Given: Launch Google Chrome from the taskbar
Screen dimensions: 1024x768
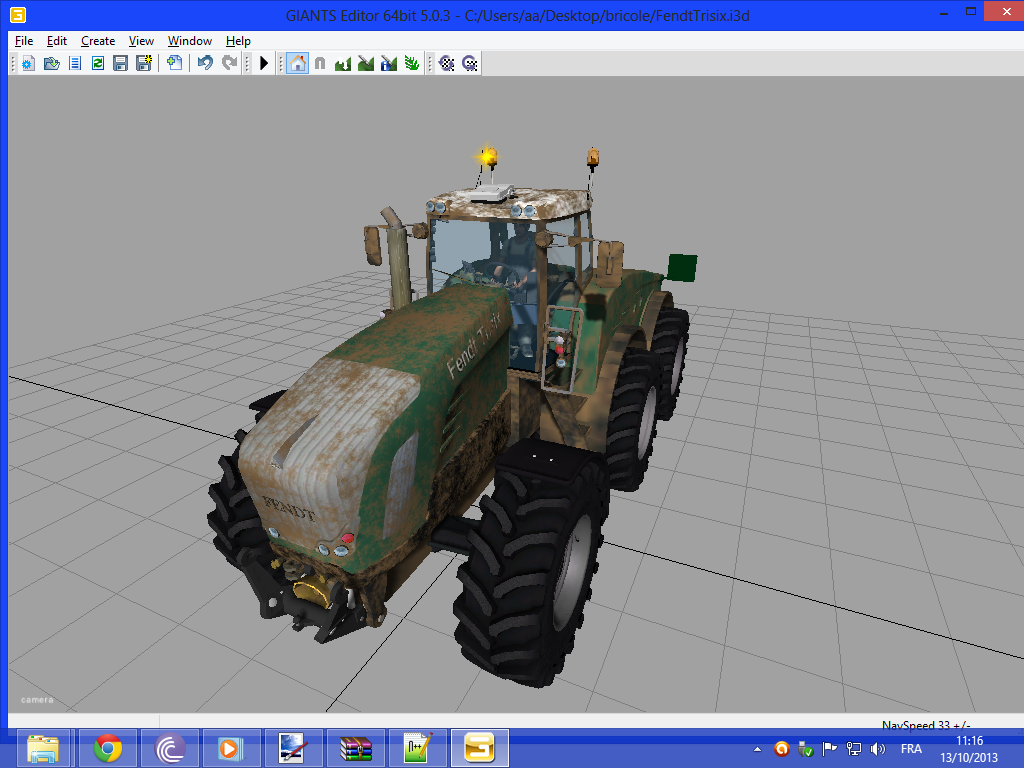Looking at the screenshot, I should [x=108, y=748].
